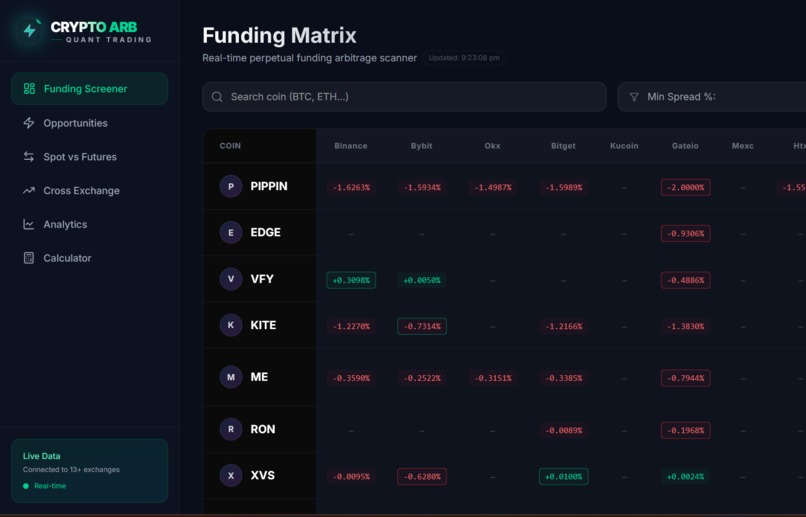This screenshot has height=517, width=806.
Task: Select RON Bitget rate -0.0089%
Action: (564, 430)
